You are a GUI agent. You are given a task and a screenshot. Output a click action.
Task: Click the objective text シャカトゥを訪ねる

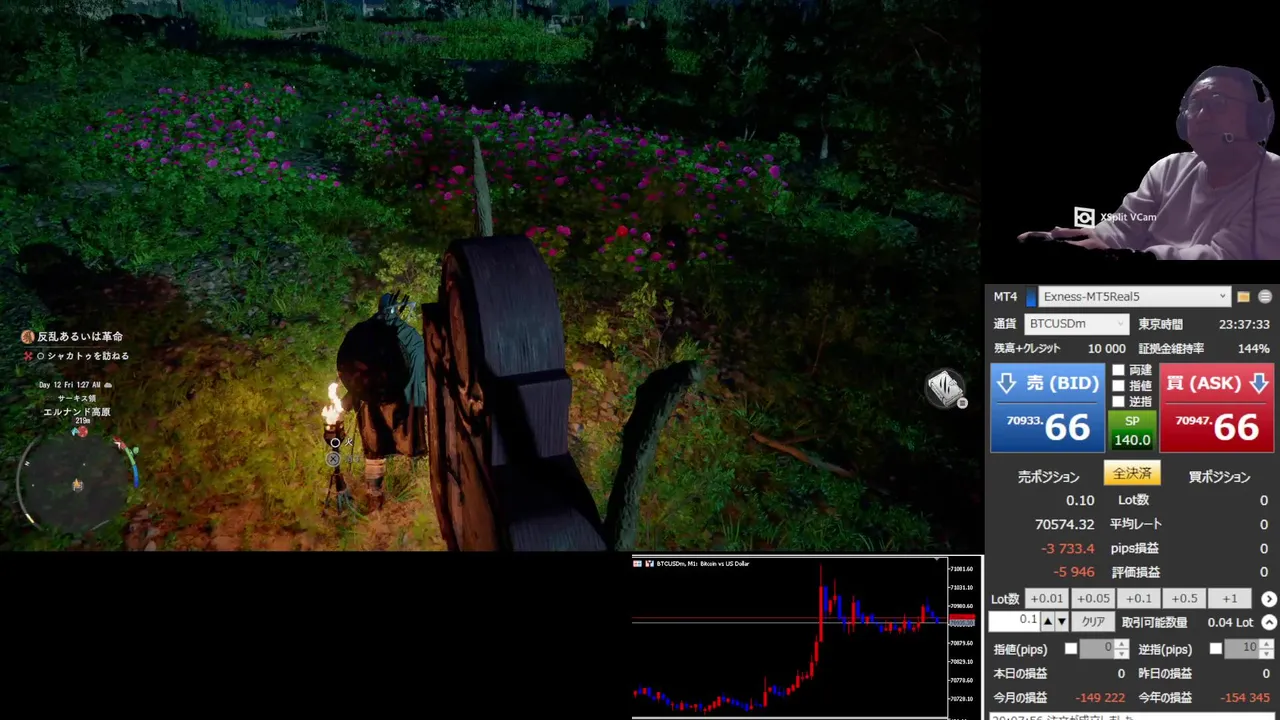click(x=88, y=356)
